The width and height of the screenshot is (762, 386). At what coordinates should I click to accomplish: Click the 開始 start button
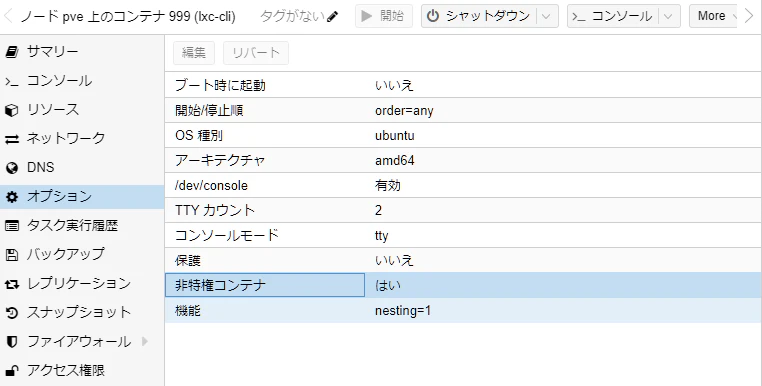click(384, 16)
